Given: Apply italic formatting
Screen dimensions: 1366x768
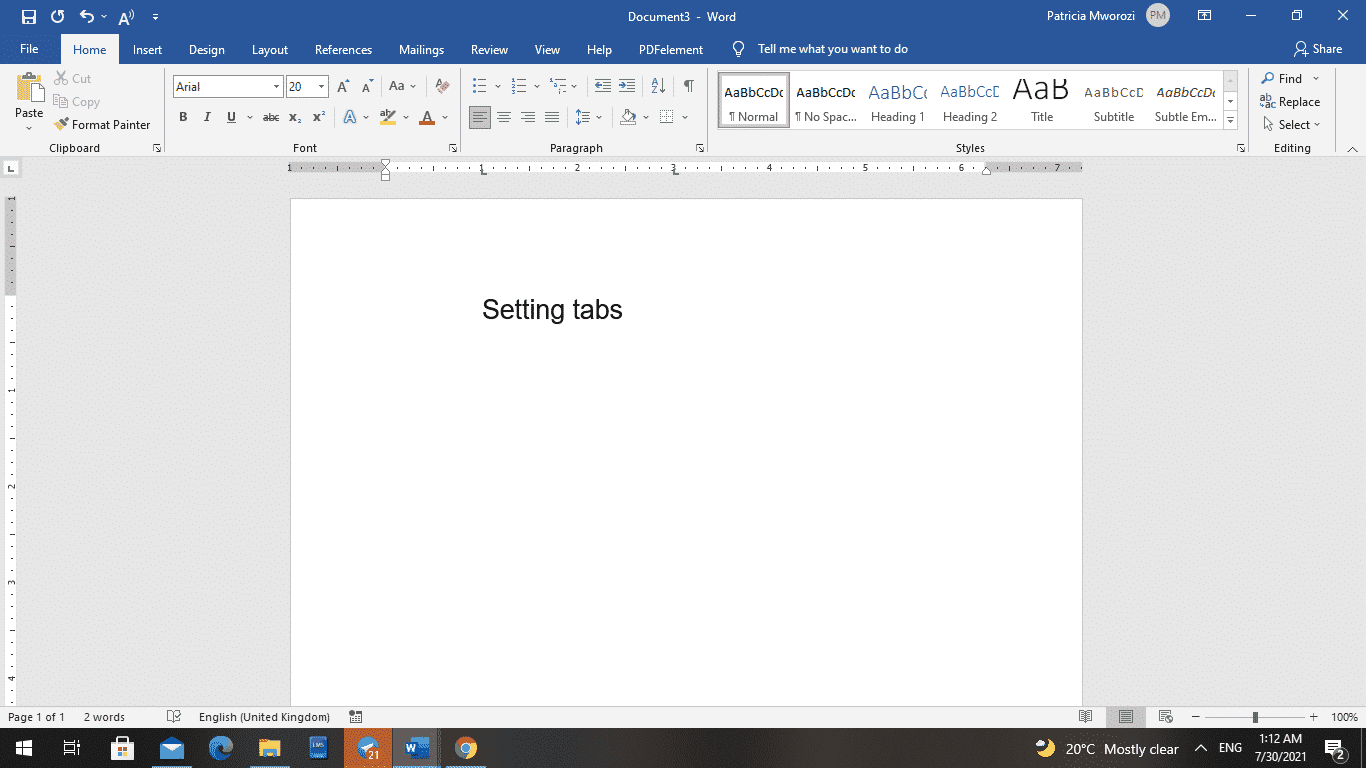Looking at the screenshot, I should [x=207, y=117].
